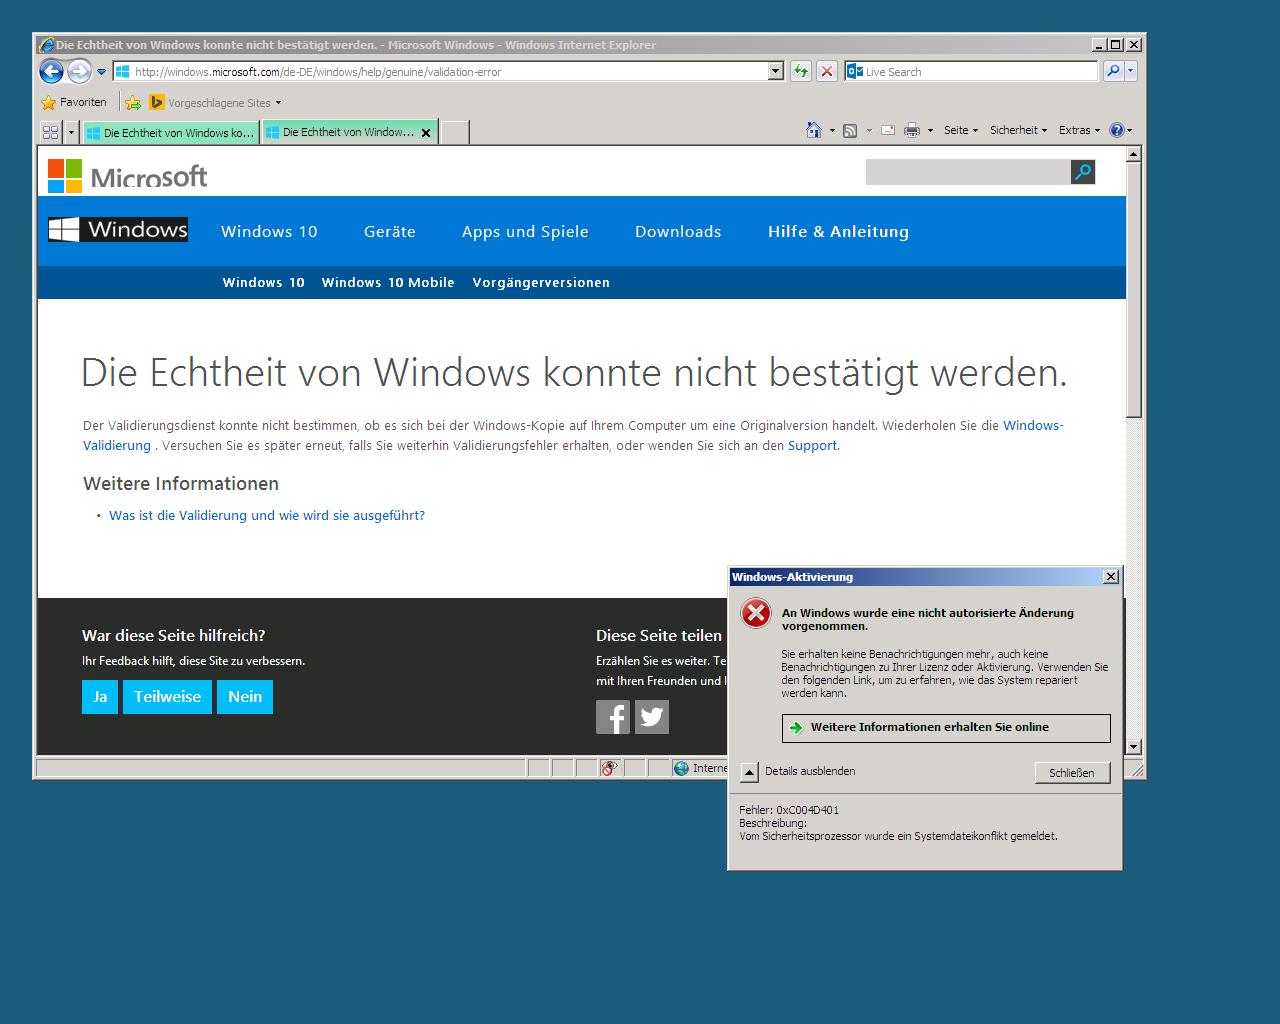Click the RSS feeds icon
The width and height of the screenshot is (1280, 1024).
point(850,130)
